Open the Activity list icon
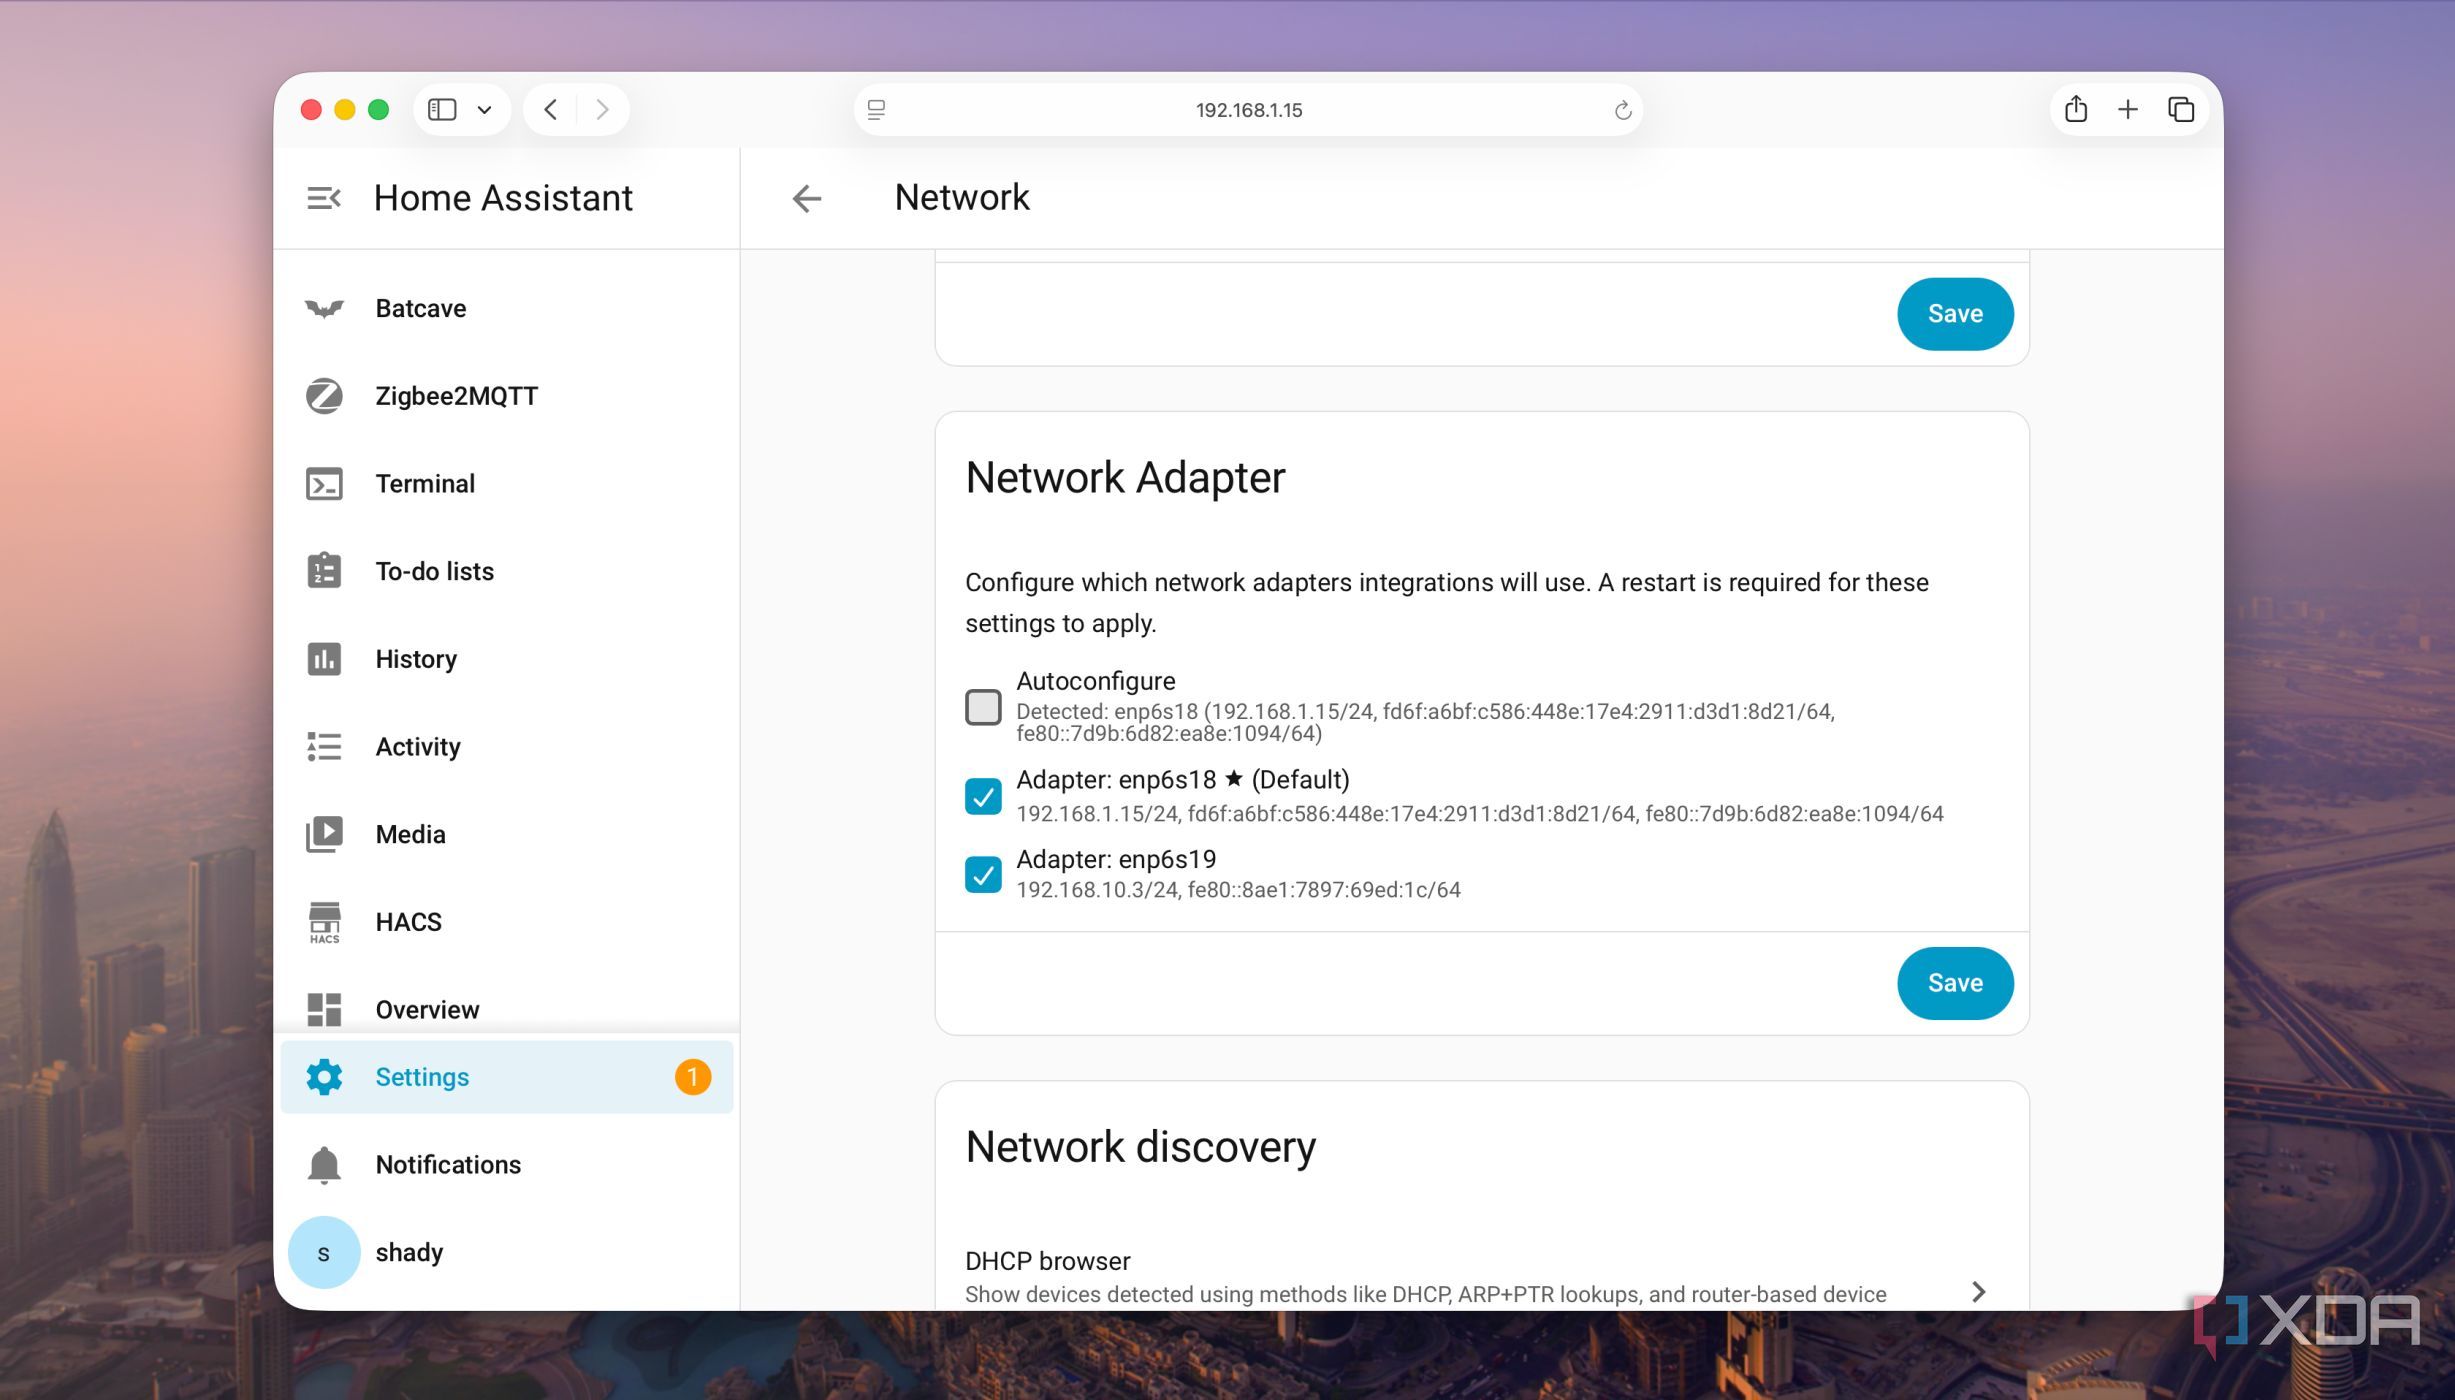 [x=324, y=747]
